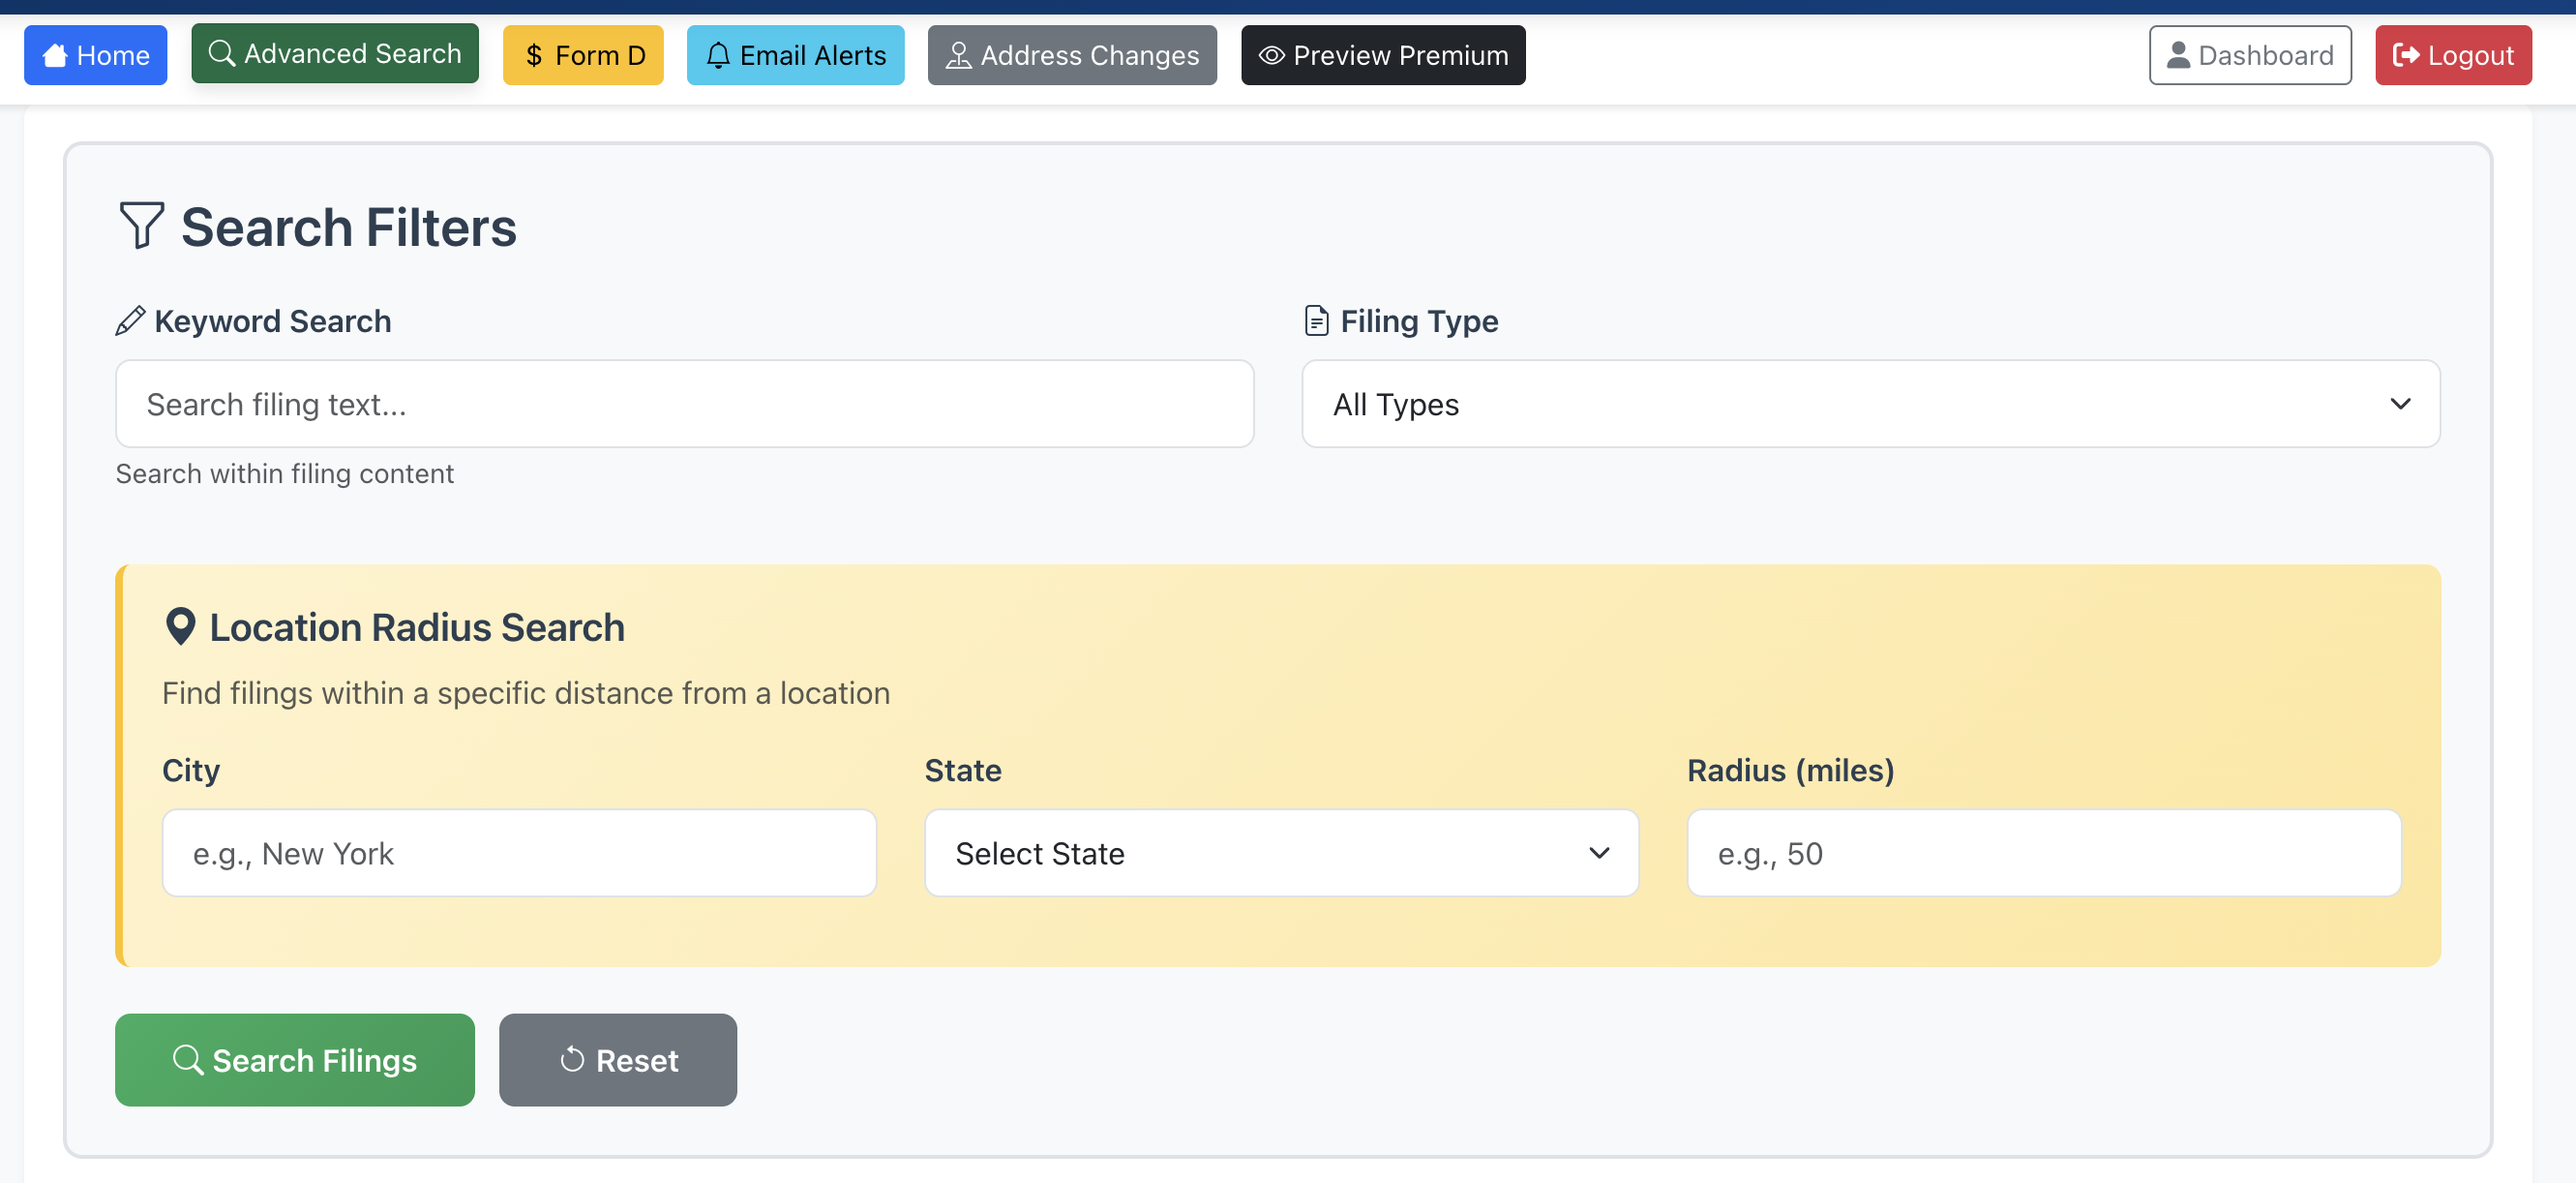2576x1183 pixels.
Task: Click the eye icon on Preview Premium
Action: 1271,55
